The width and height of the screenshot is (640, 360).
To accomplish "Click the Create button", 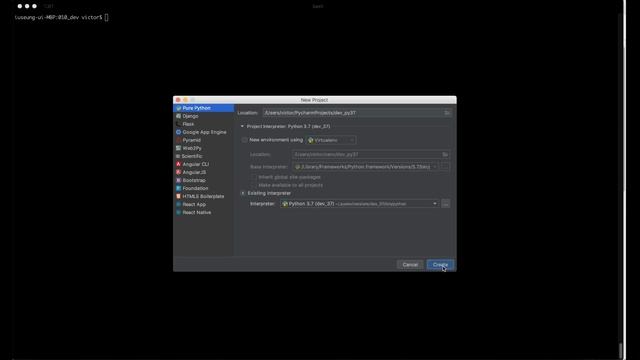I will point(440,265).
